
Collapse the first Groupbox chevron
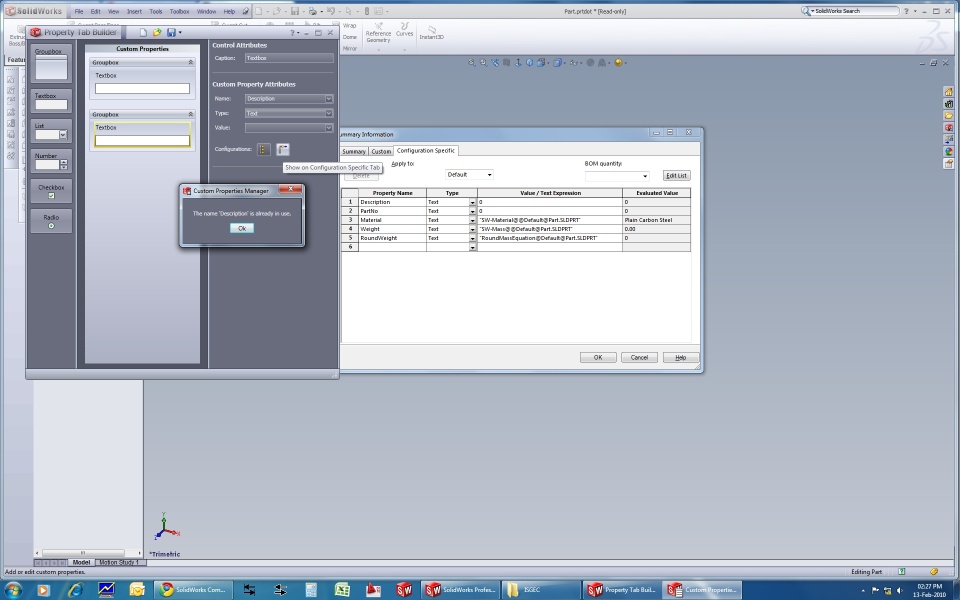(x=190, y=62)
